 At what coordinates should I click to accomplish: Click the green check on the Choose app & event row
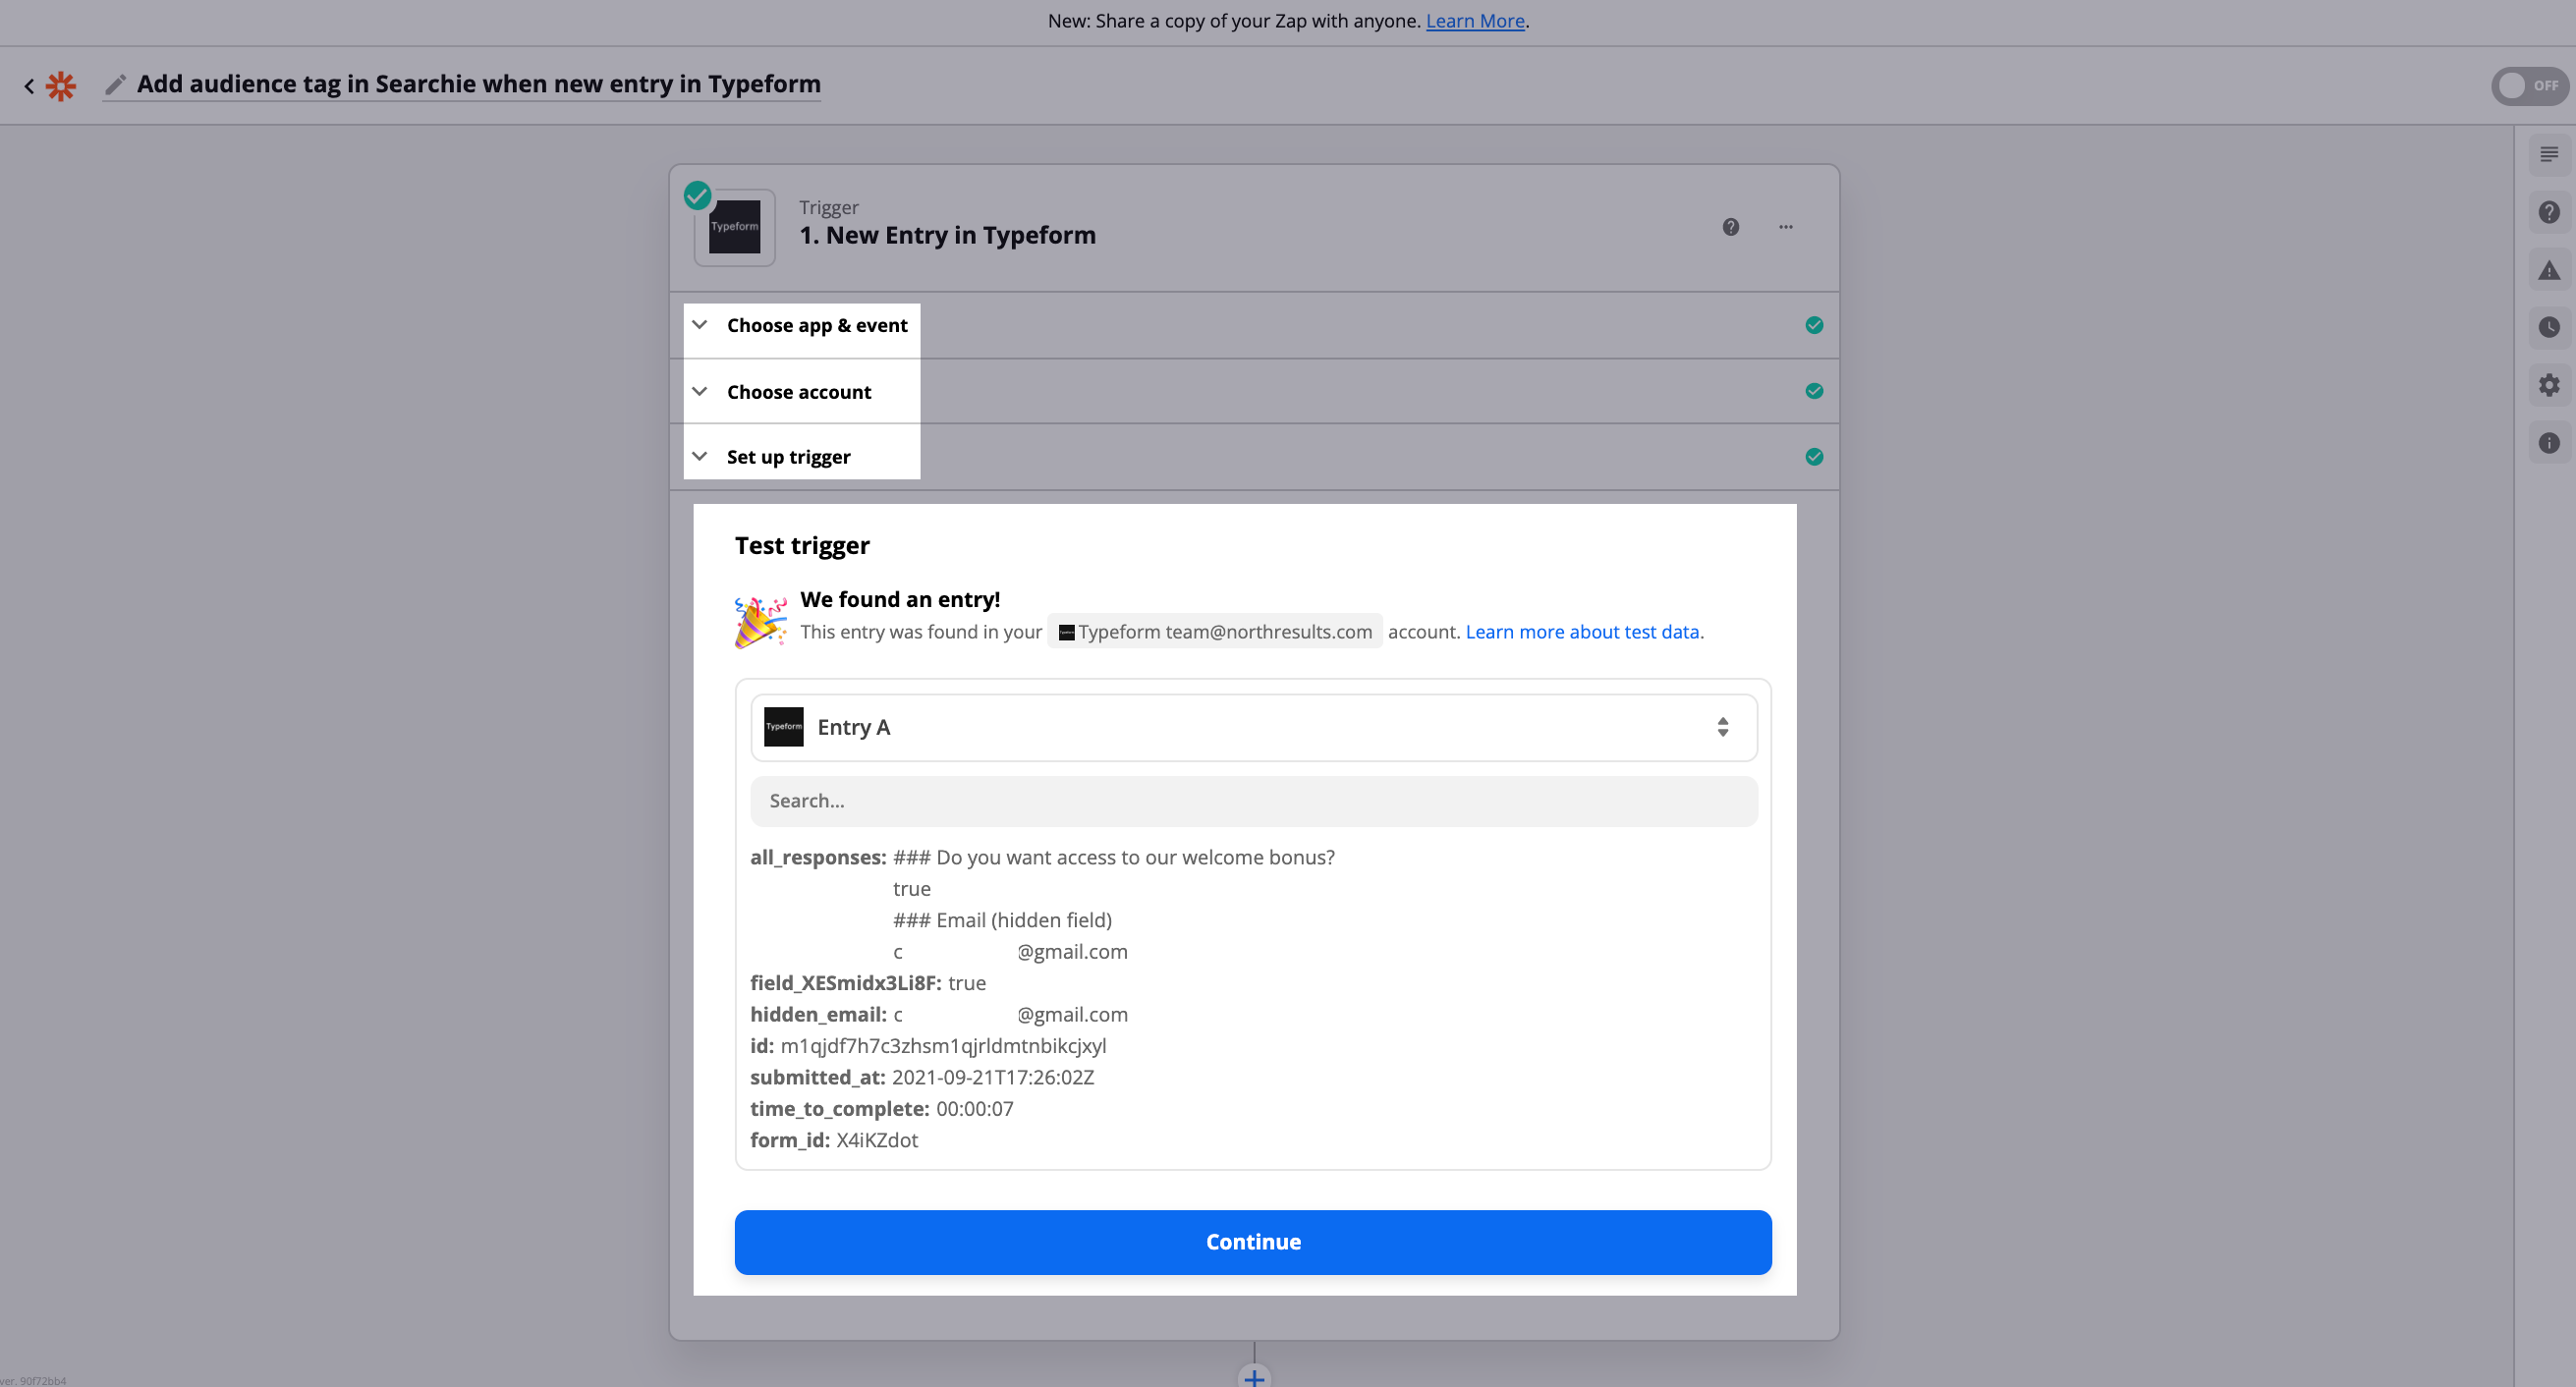[x=1813, y=326]
